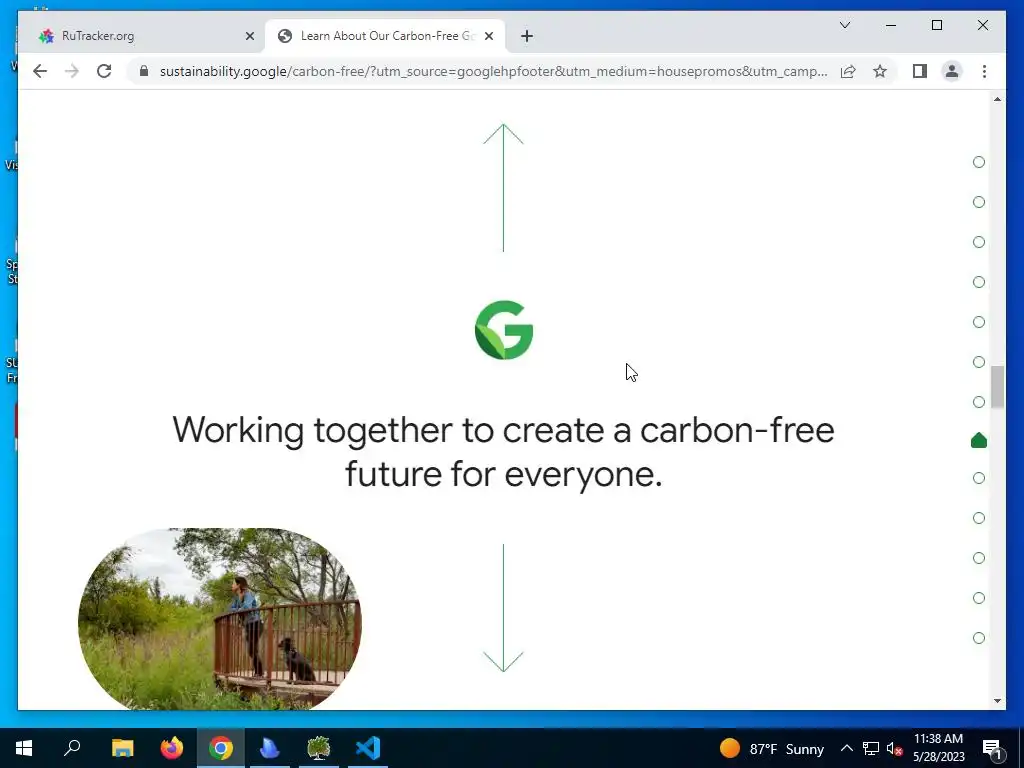
Task: Jump to the seventh section dot
Action: [978, 402]
